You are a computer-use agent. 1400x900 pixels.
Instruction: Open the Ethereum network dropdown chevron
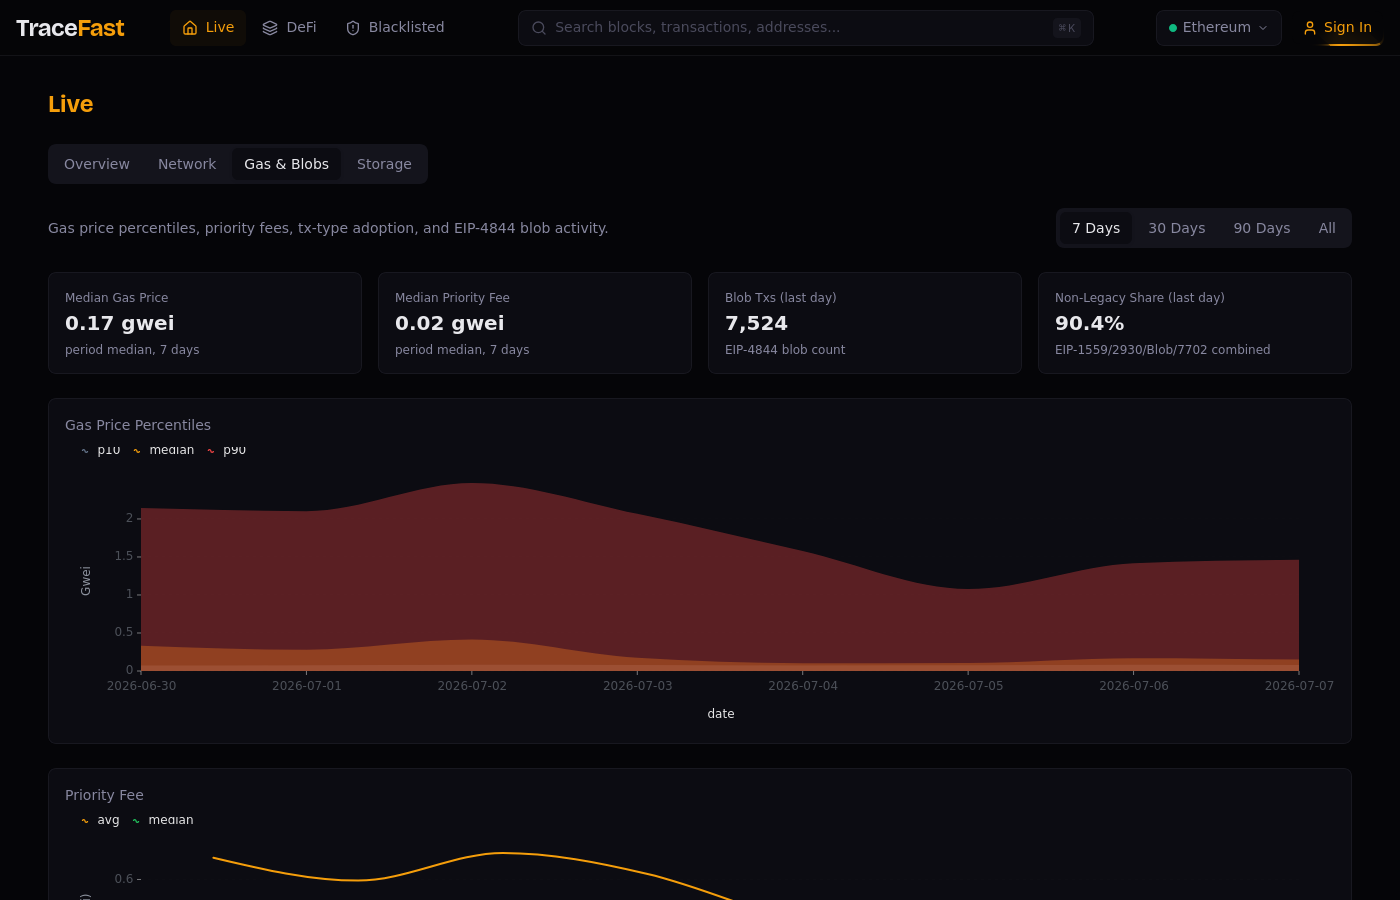pos(1263,28)
